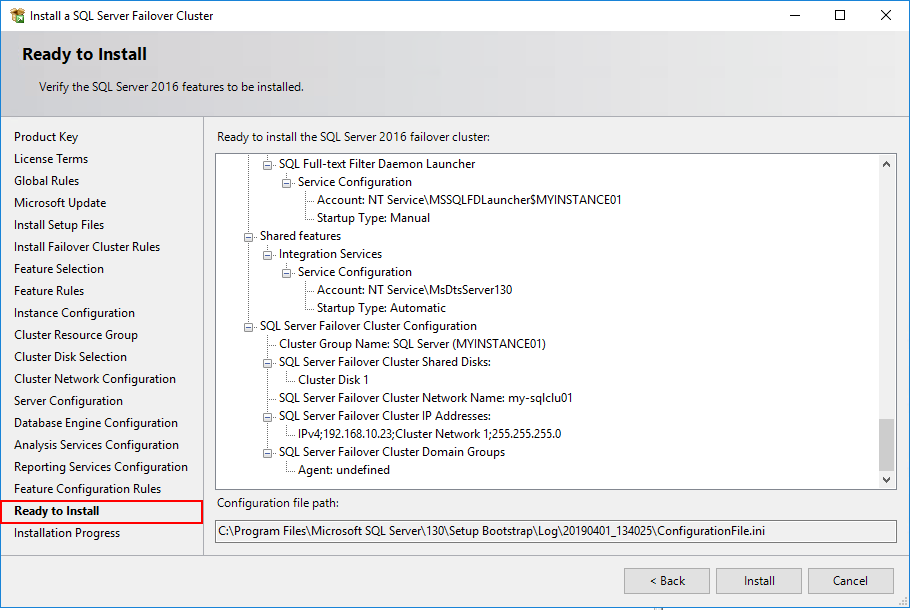Collapse the Shared features node
Viewport: 910px width, 610px height.
pyautogui.click(x=248, y=237)
